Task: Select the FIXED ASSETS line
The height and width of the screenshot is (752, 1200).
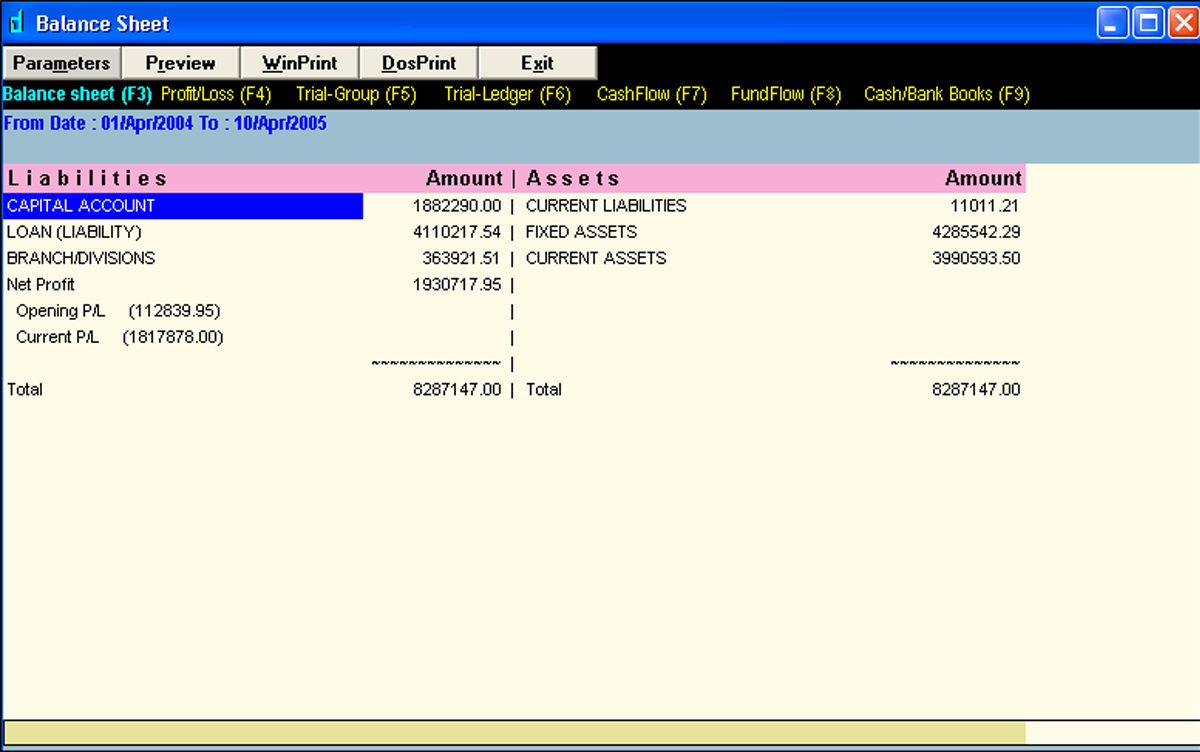Action: click(x=581, y=232)
